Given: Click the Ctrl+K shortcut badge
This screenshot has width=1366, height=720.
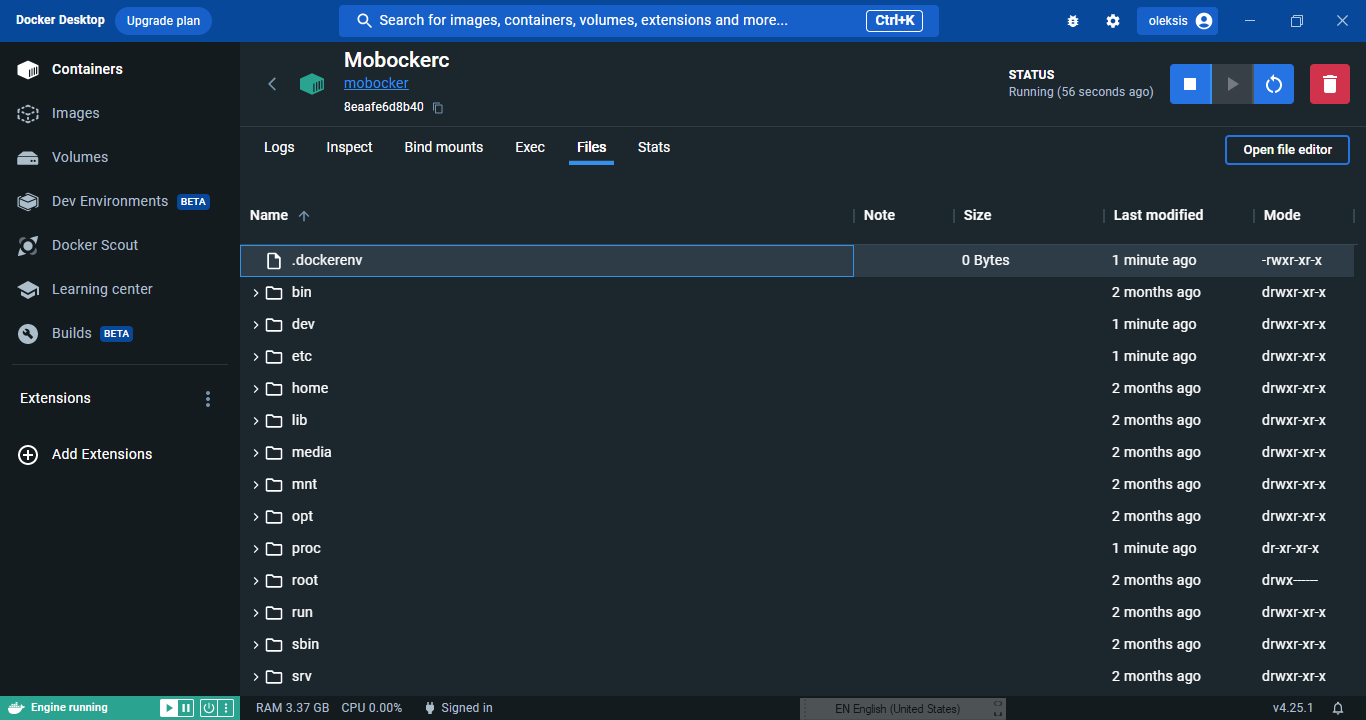Looking at the screenshot, I should pyautogui.click(x=894, y=21).
